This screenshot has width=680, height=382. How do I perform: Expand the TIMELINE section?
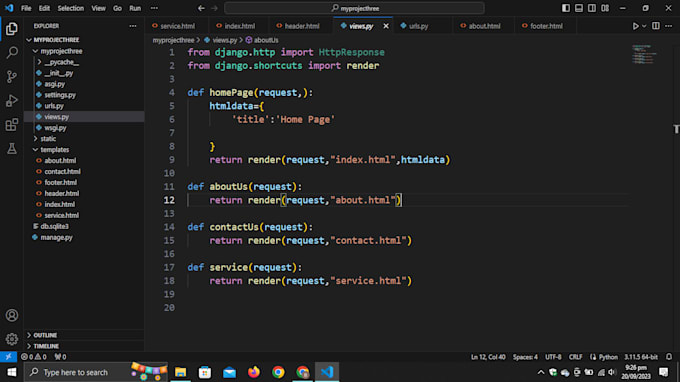point(85,346)
